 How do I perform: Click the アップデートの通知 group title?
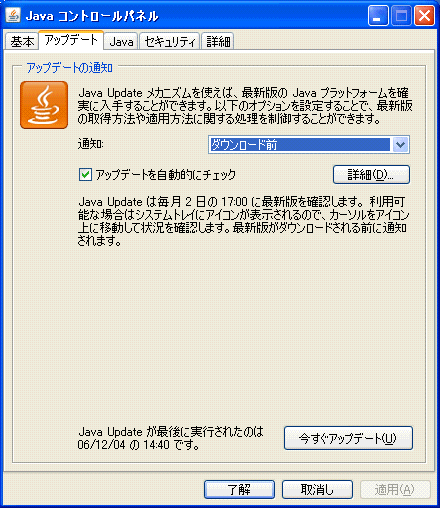(69, 68)
